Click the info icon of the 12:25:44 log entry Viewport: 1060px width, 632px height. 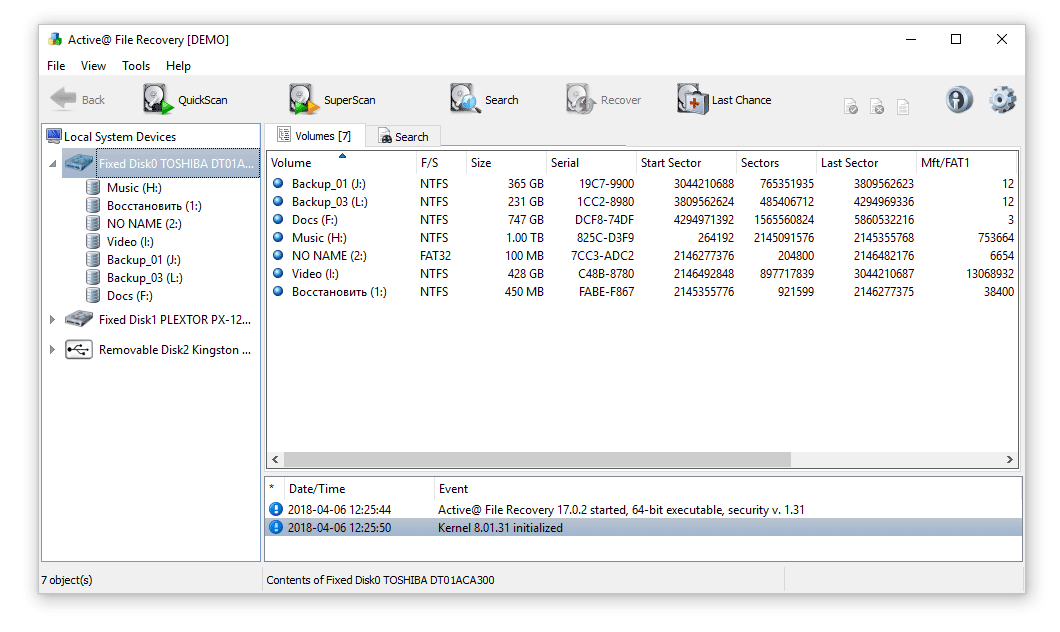click(276, 509)
